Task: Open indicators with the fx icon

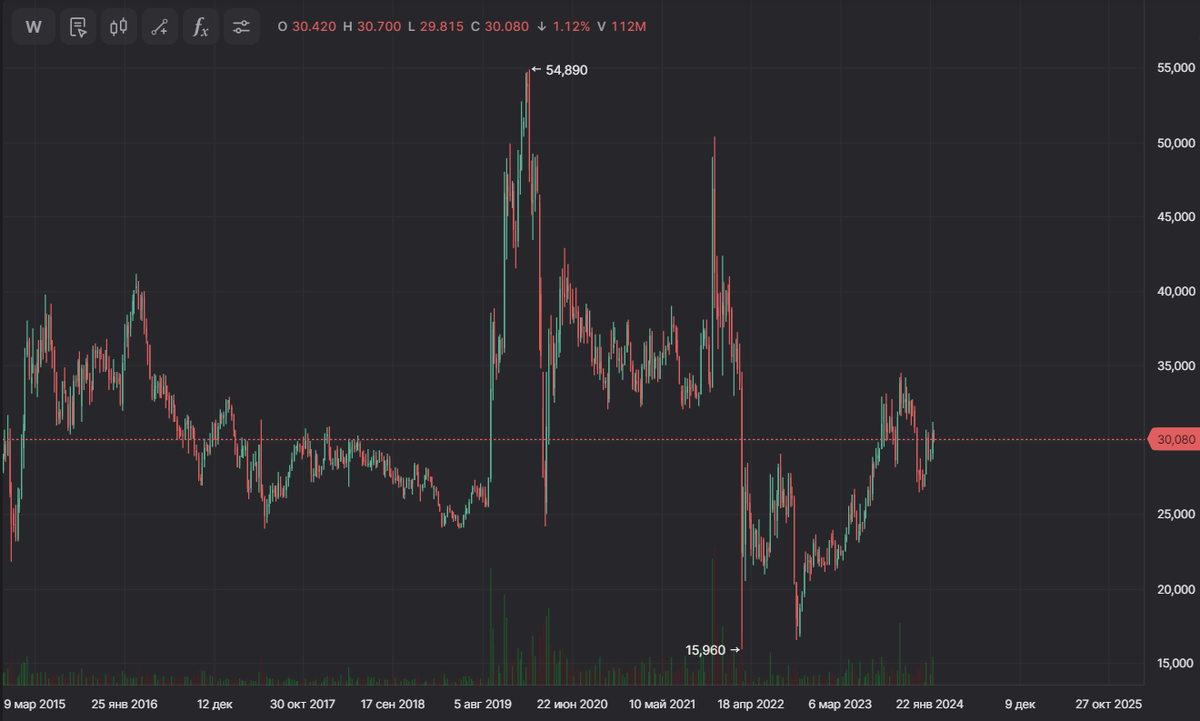Action: (200, 27)
